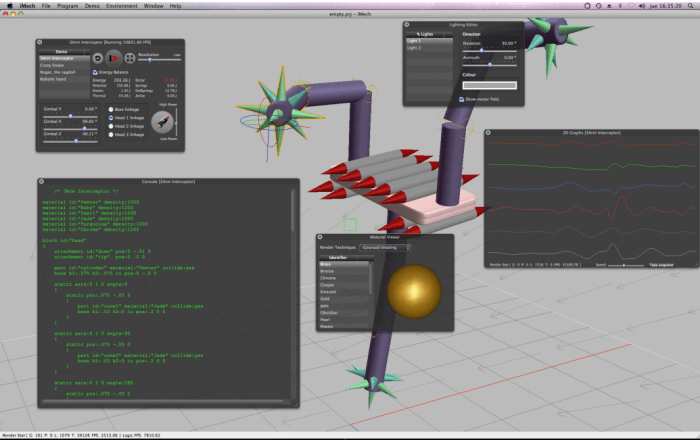
Task: Click the Apple menu icon
Action: click(9, 5)
